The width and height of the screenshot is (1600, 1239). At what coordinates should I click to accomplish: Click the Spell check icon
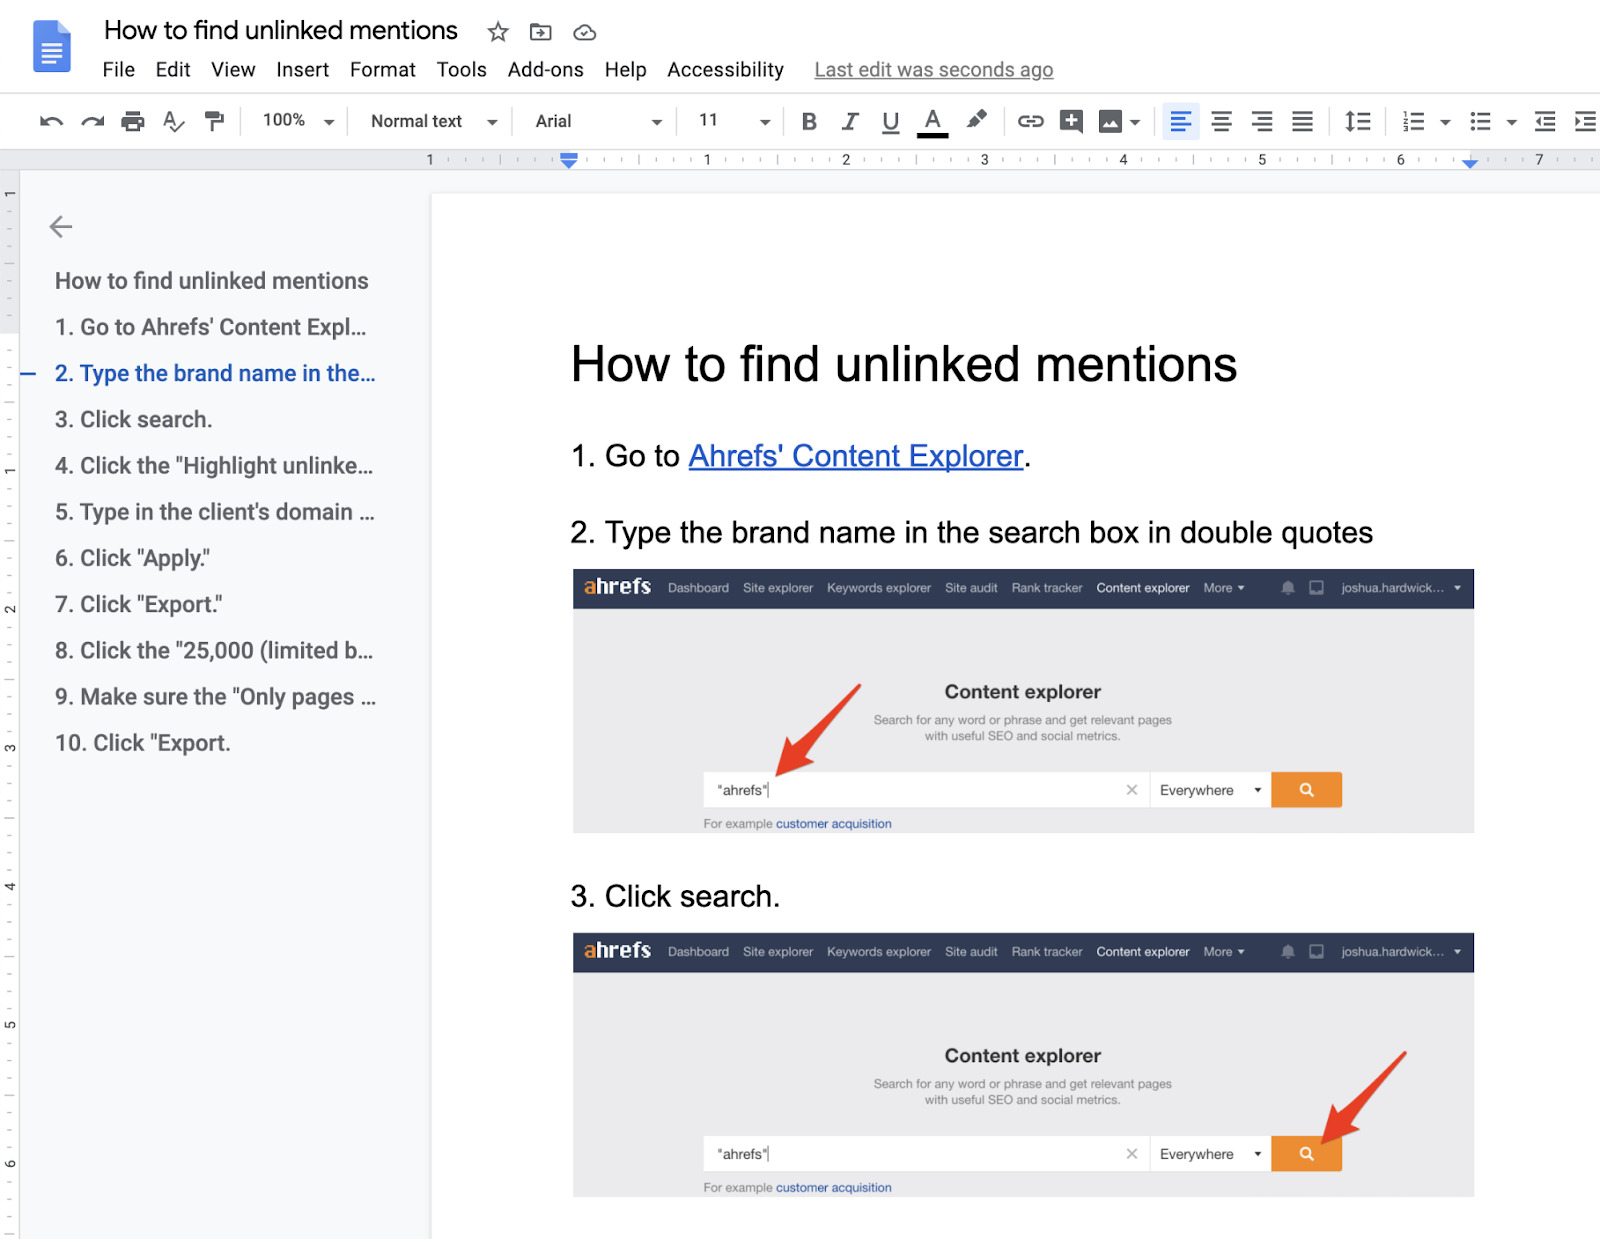tap(173, 122)
